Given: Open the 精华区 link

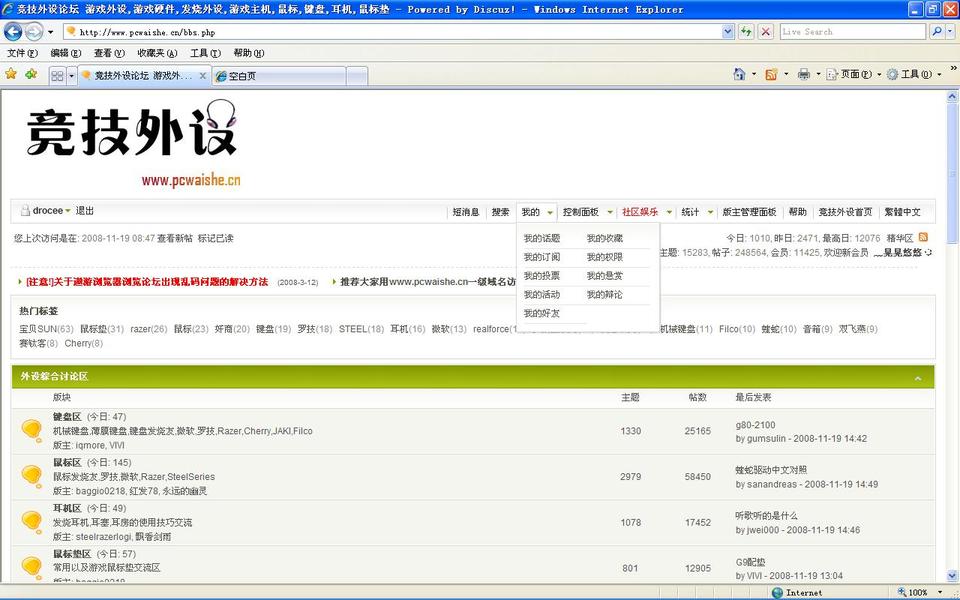Looking at the screenshot, I should [x=900, y=238].
